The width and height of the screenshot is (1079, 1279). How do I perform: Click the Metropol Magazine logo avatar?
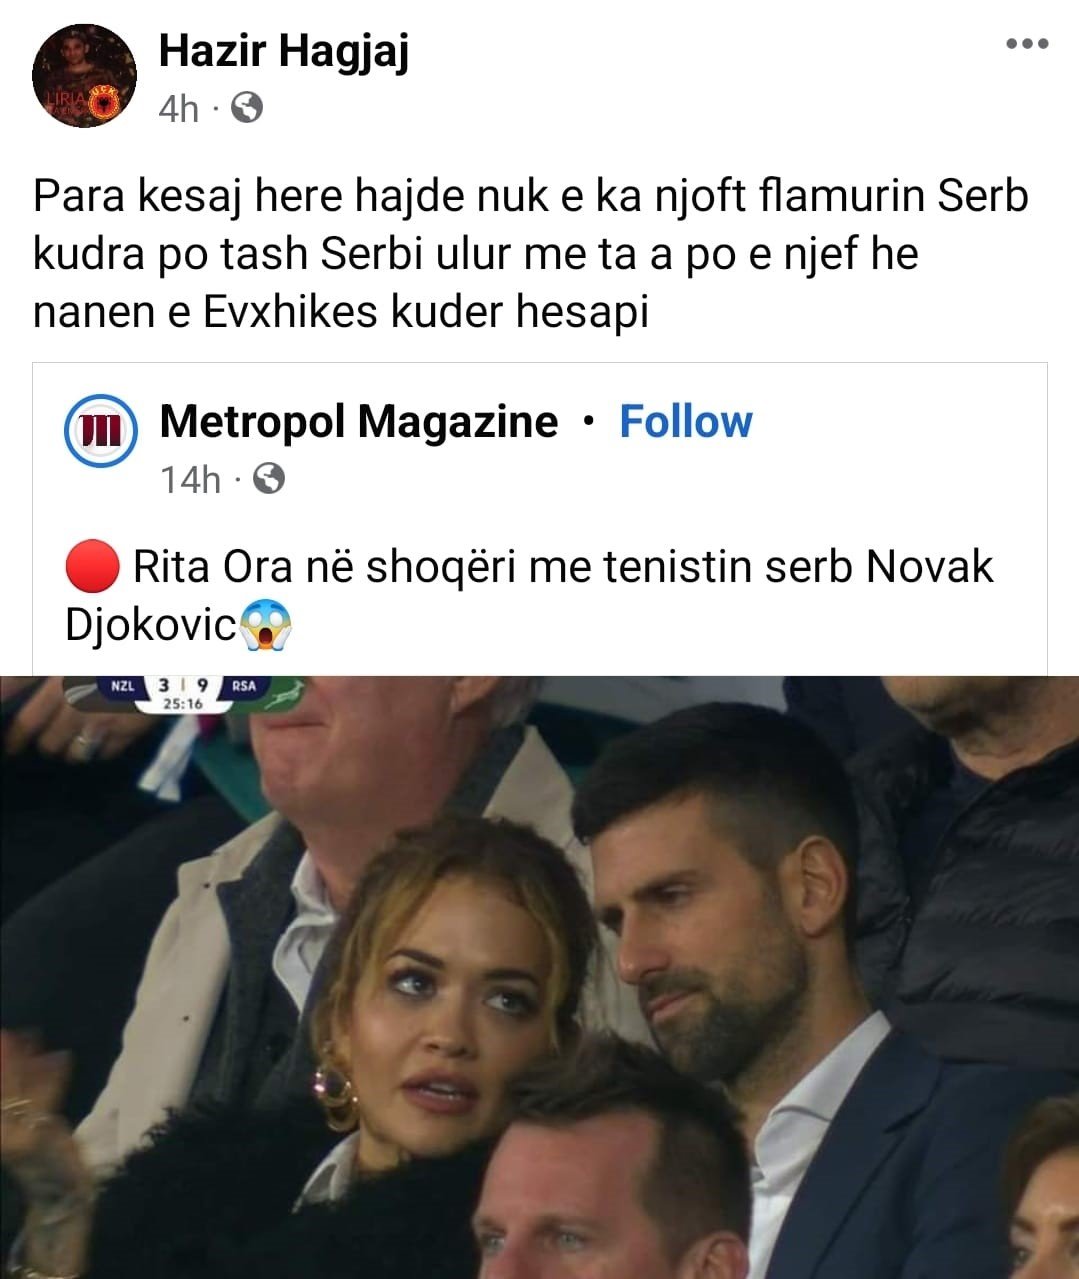100,432
